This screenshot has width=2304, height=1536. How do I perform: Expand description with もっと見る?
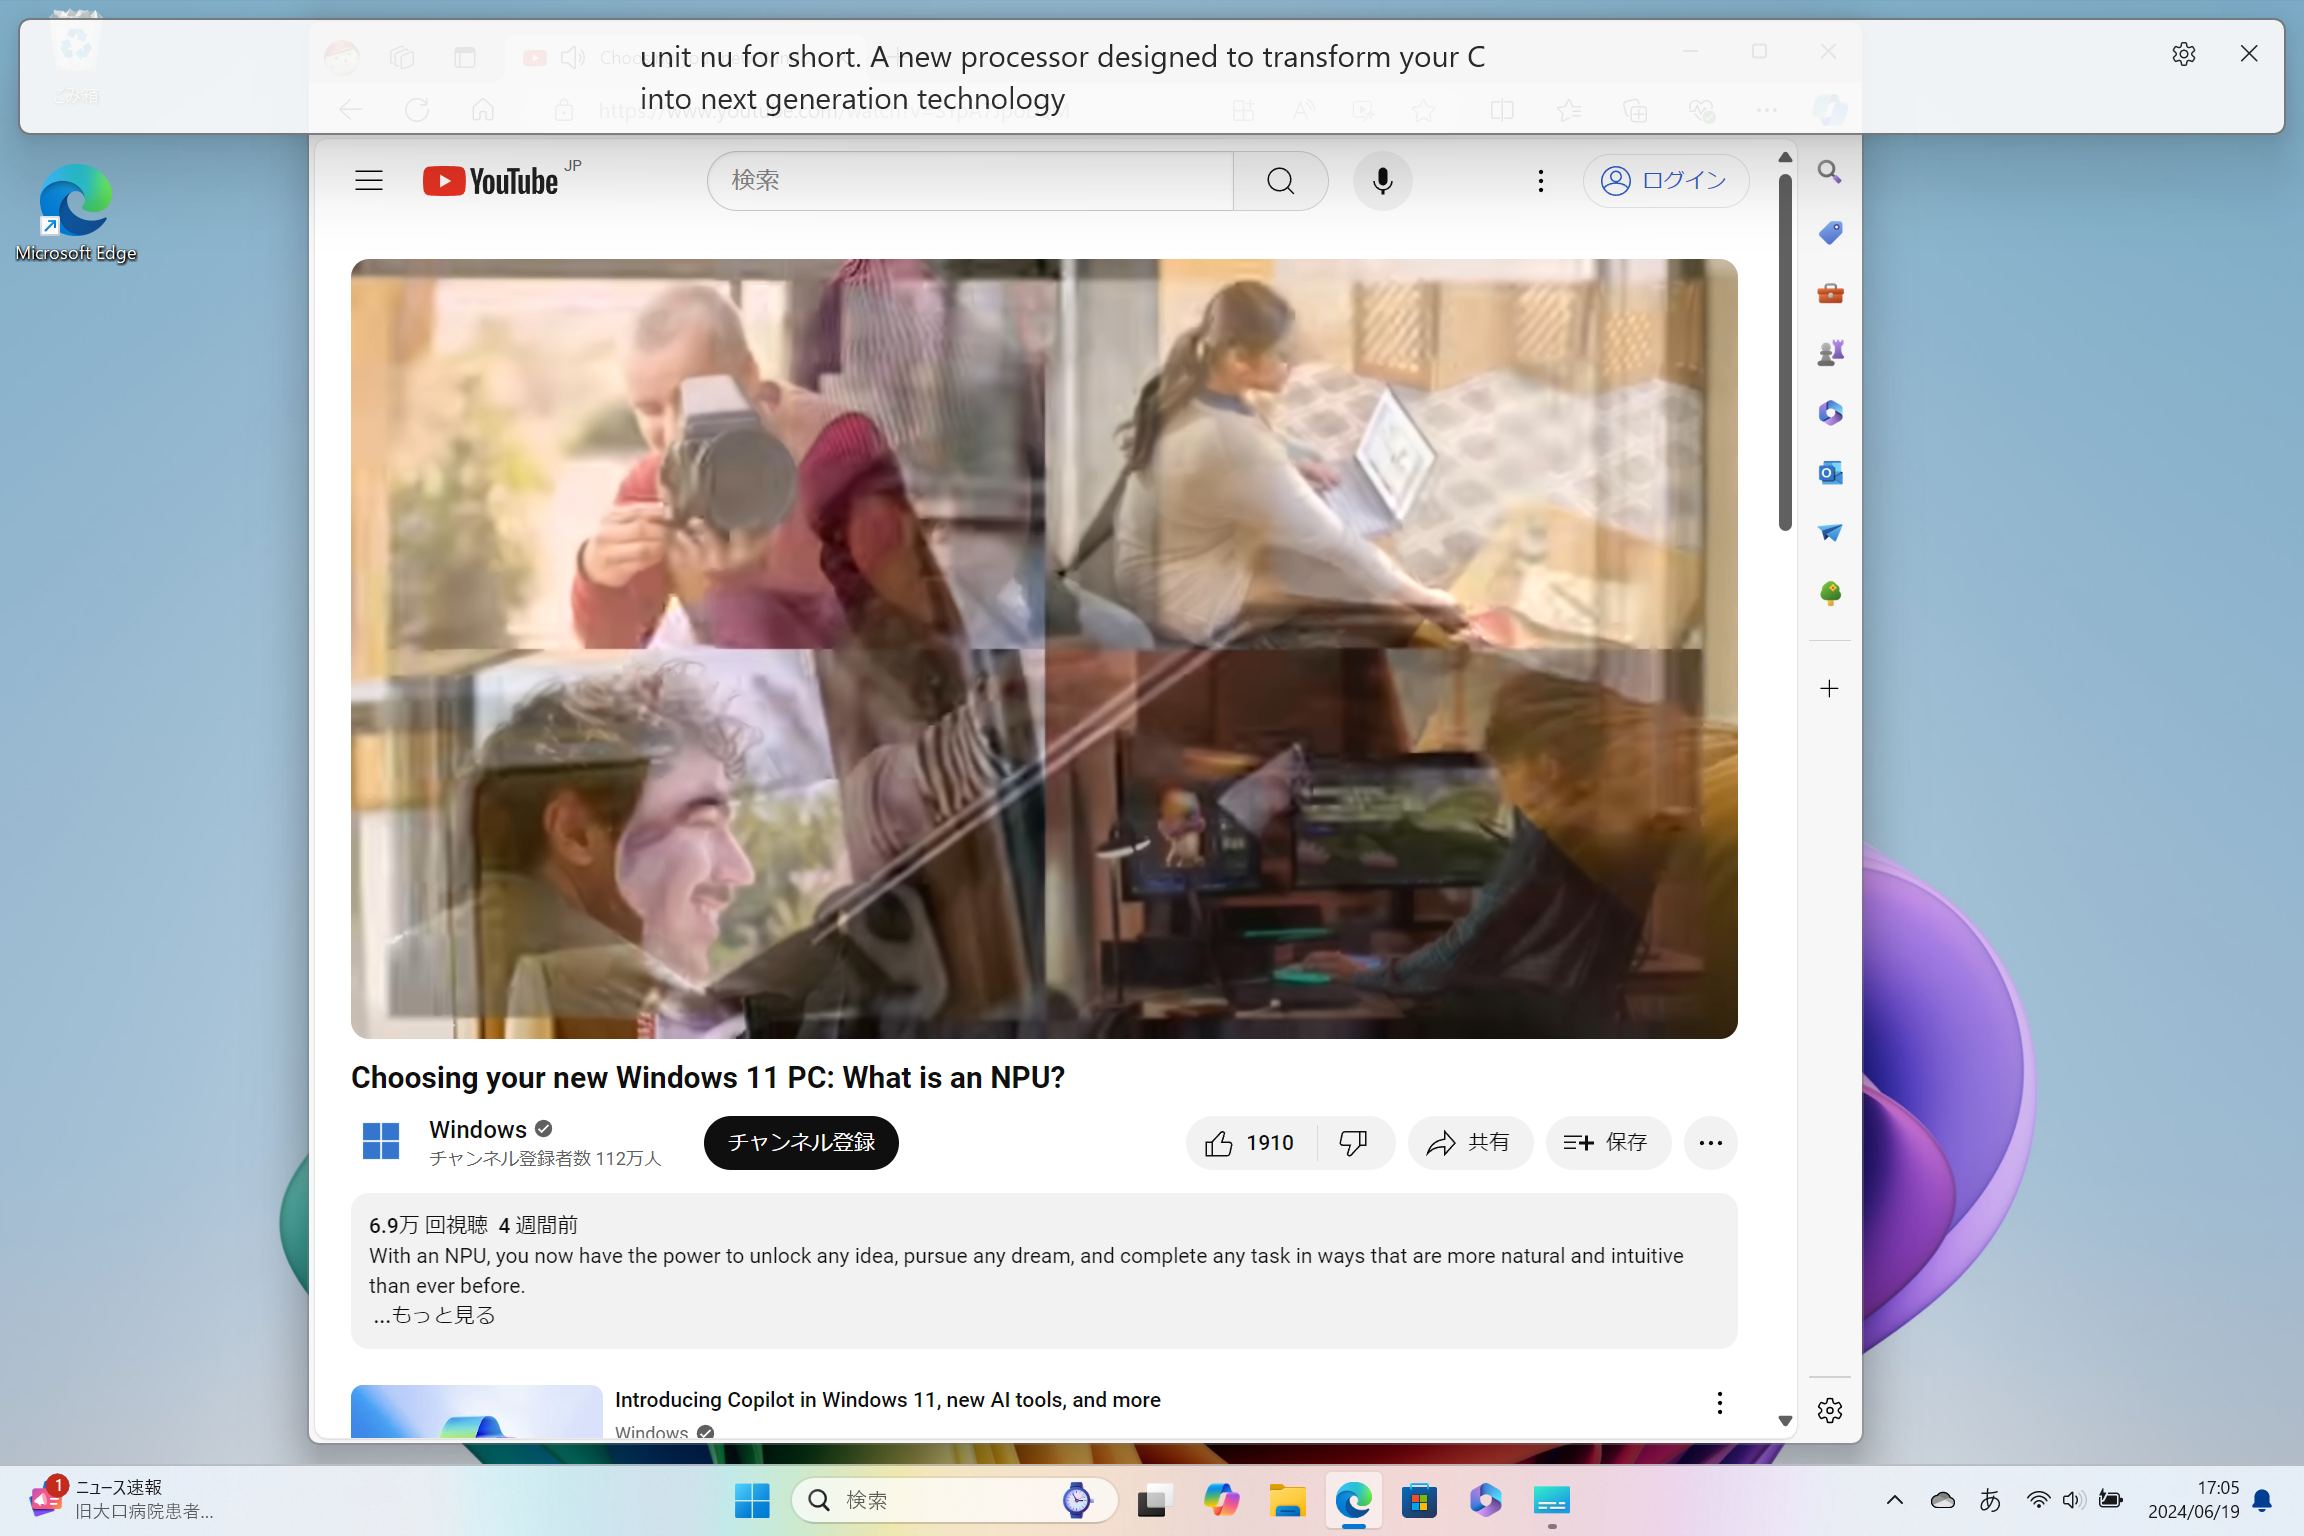(x=435, y=1315)
